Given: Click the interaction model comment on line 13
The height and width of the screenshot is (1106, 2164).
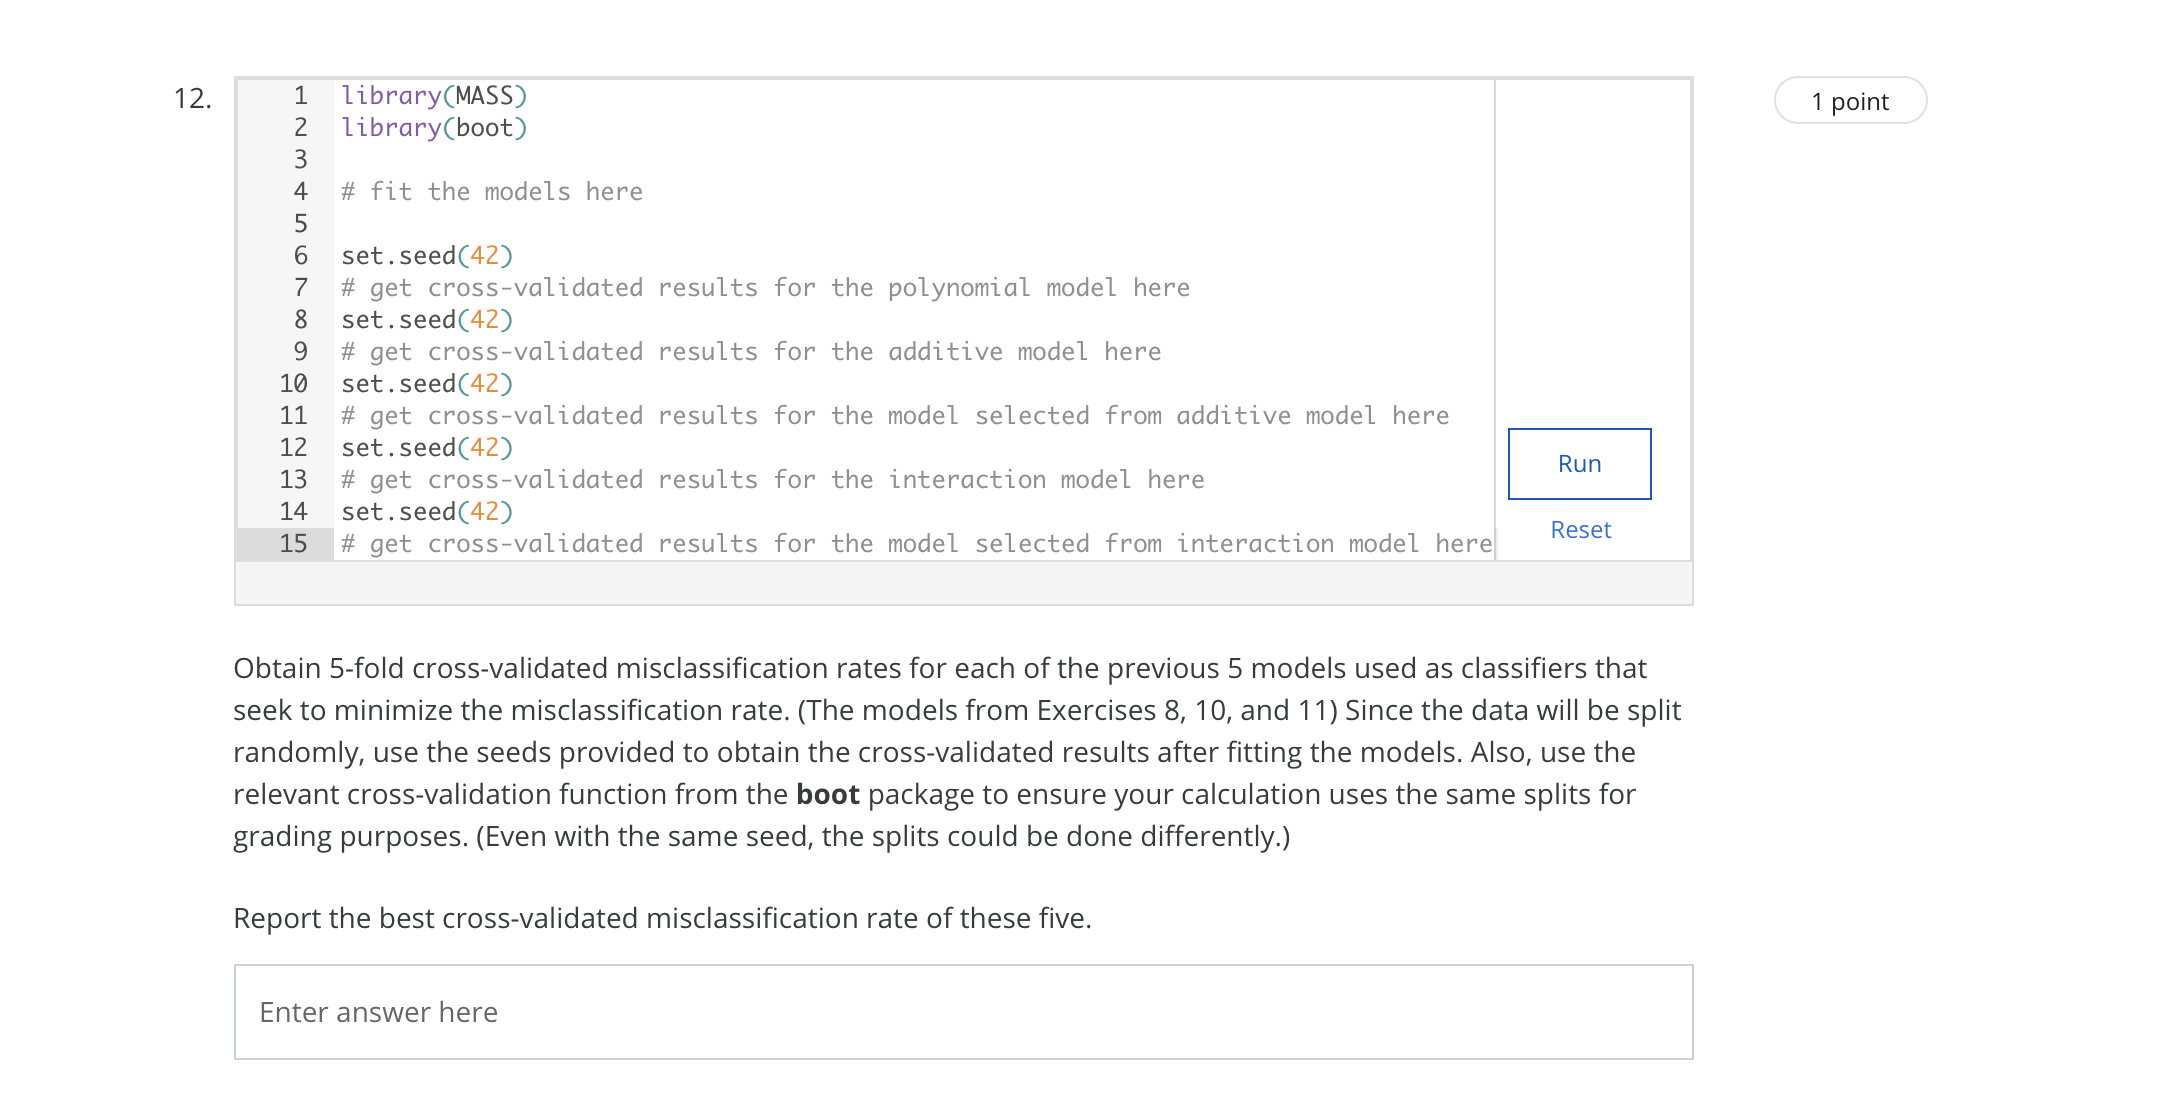Looking at the screenshot, I should [772, 480].
